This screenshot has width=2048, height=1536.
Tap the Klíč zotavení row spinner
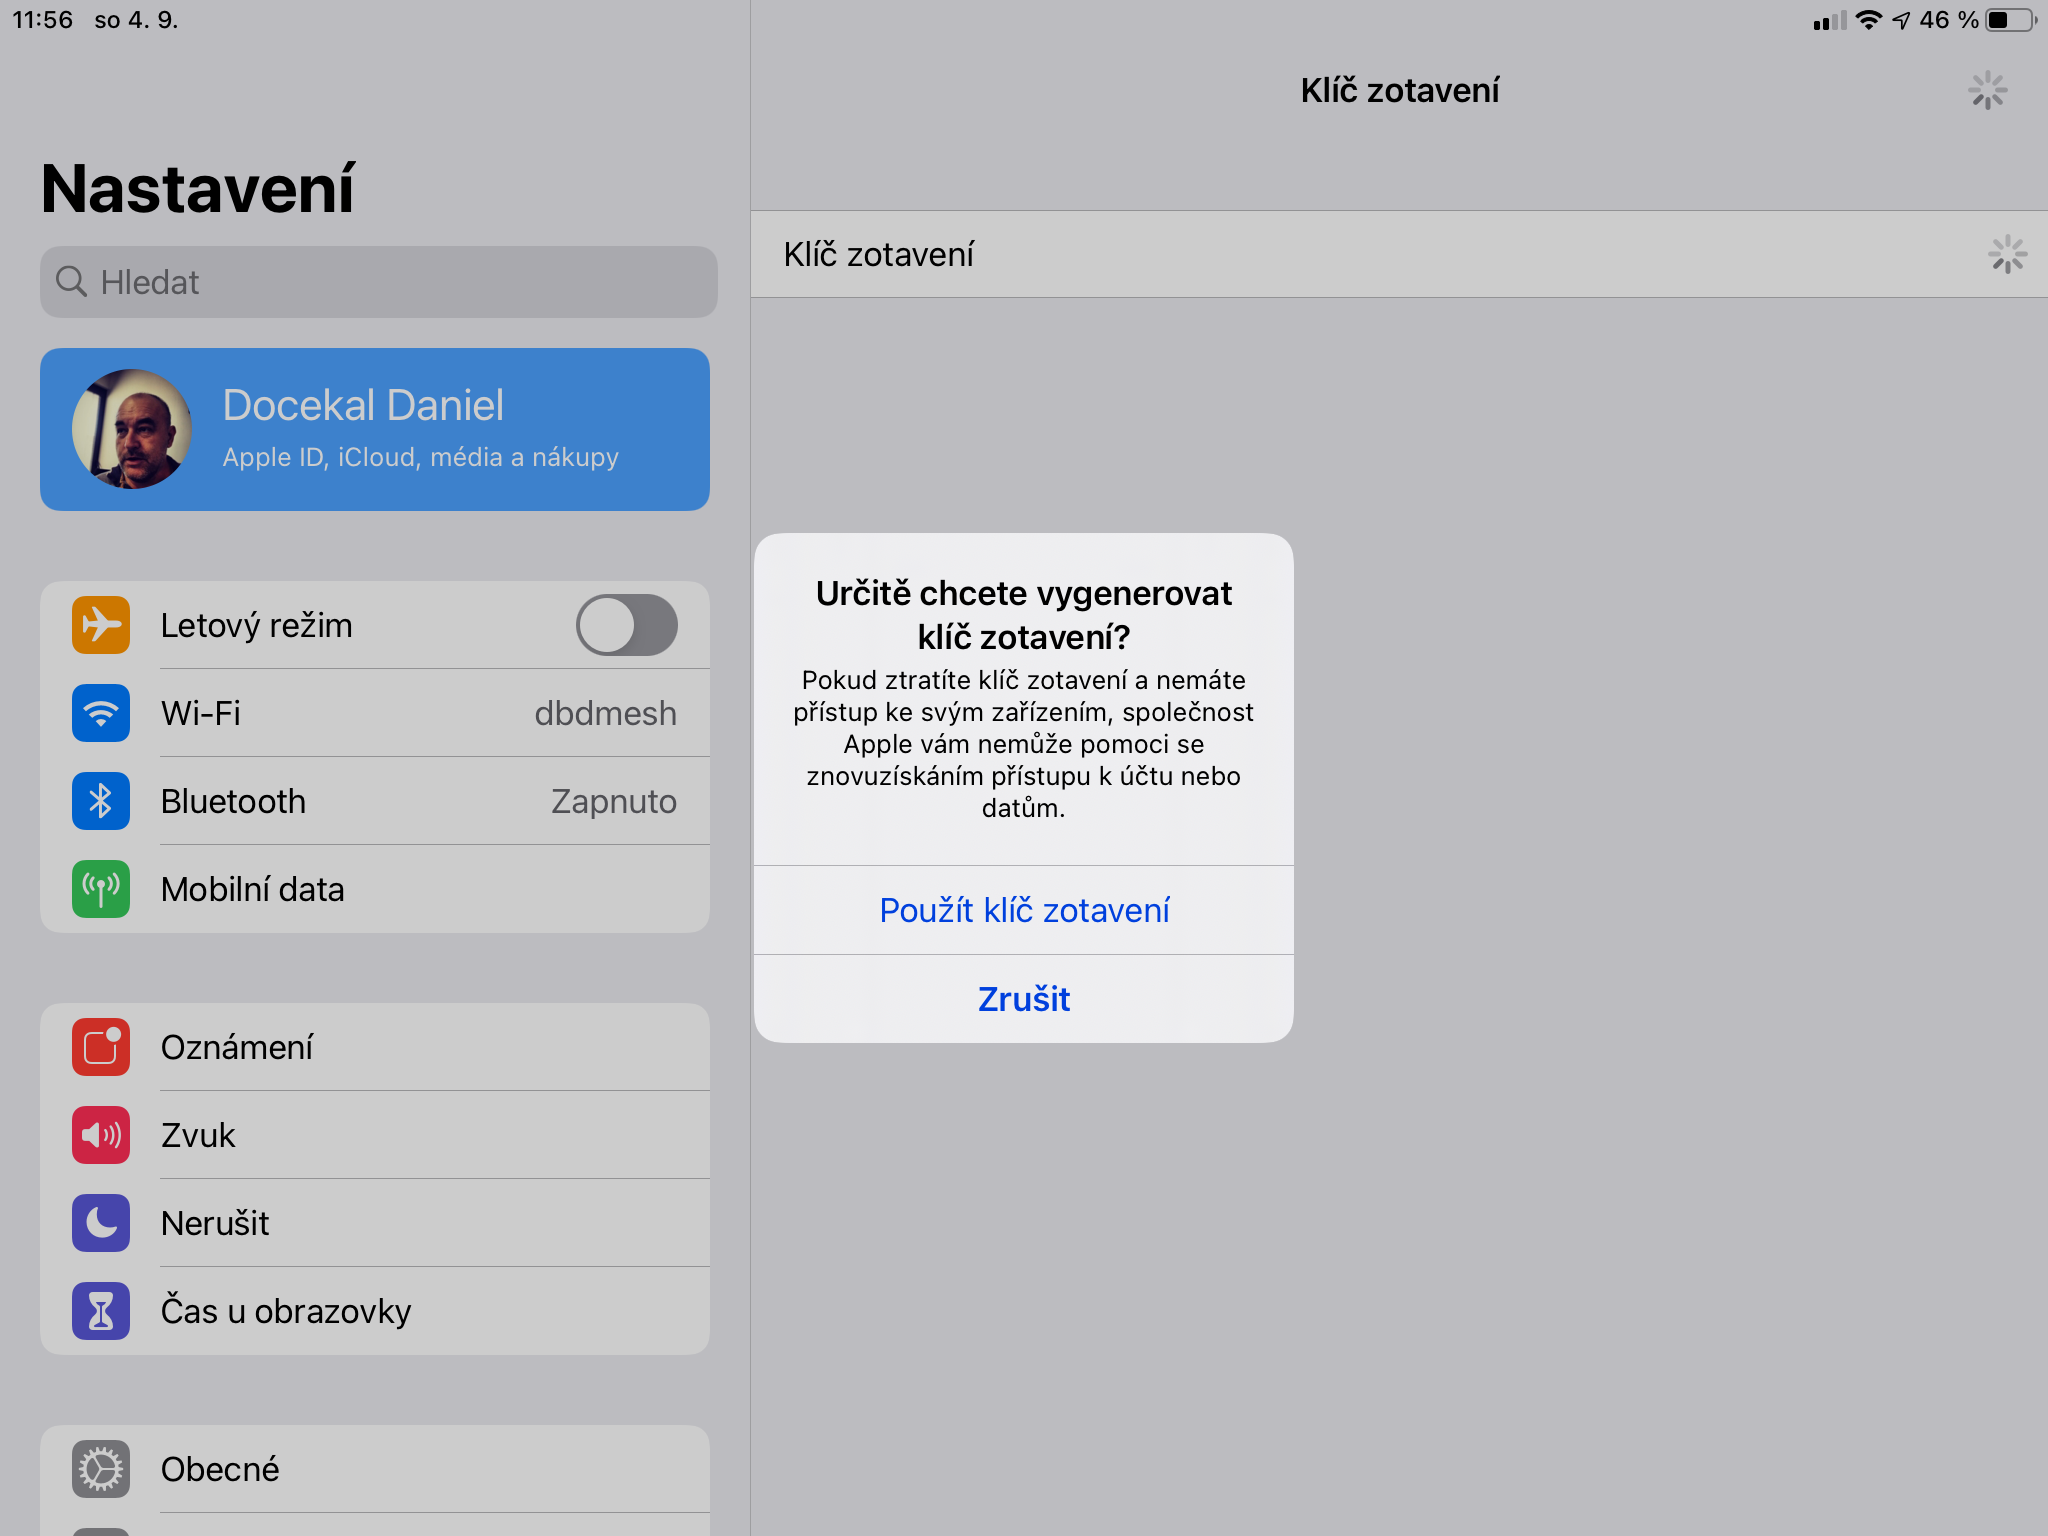click(x=2007, y=254)
